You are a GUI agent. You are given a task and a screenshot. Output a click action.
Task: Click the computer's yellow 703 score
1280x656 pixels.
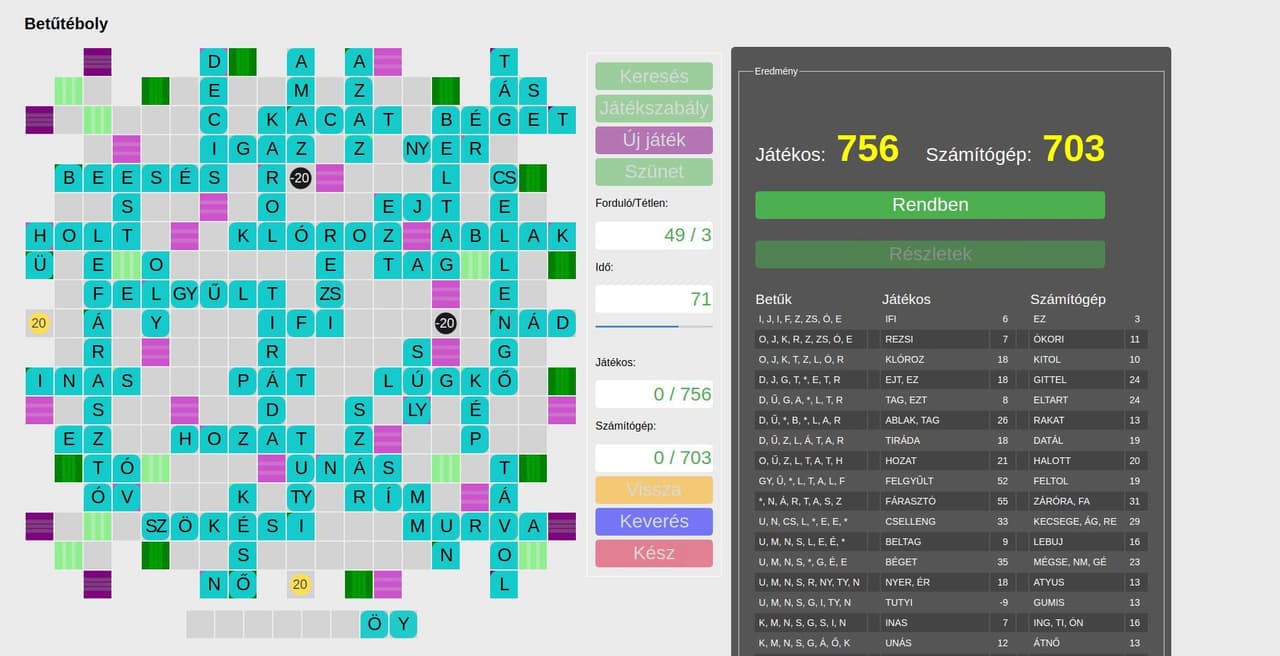coord(1074,149)
